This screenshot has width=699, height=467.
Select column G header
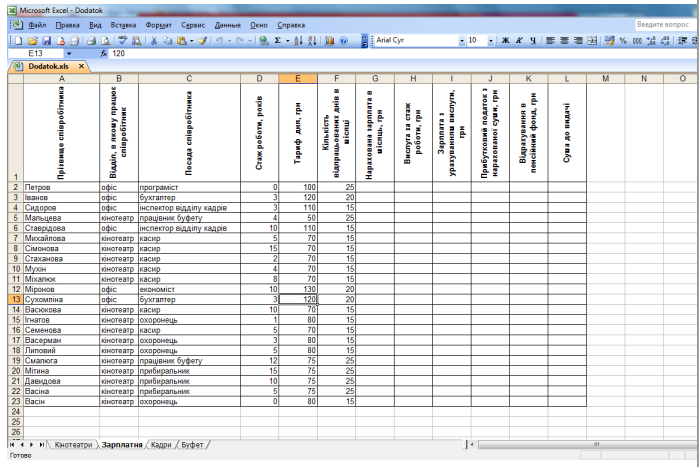point(375,78)
